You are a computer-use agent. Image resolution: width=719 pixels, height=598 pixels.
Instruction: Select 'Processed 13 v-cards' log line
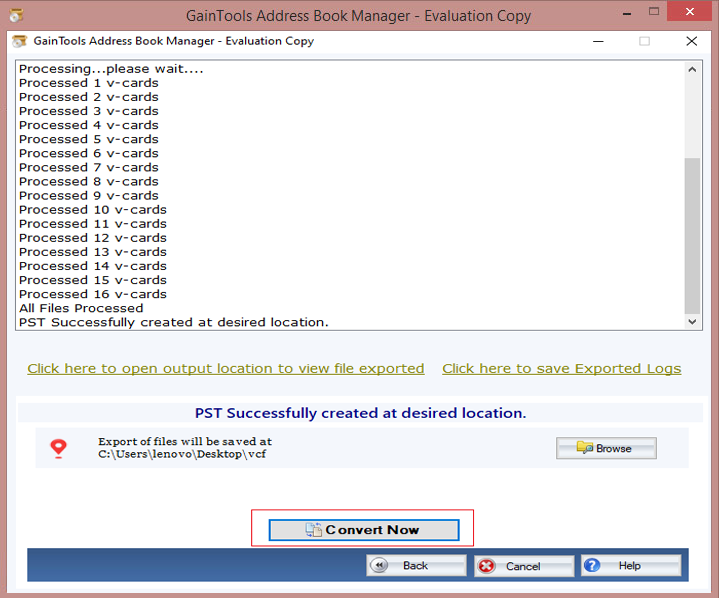93,252
